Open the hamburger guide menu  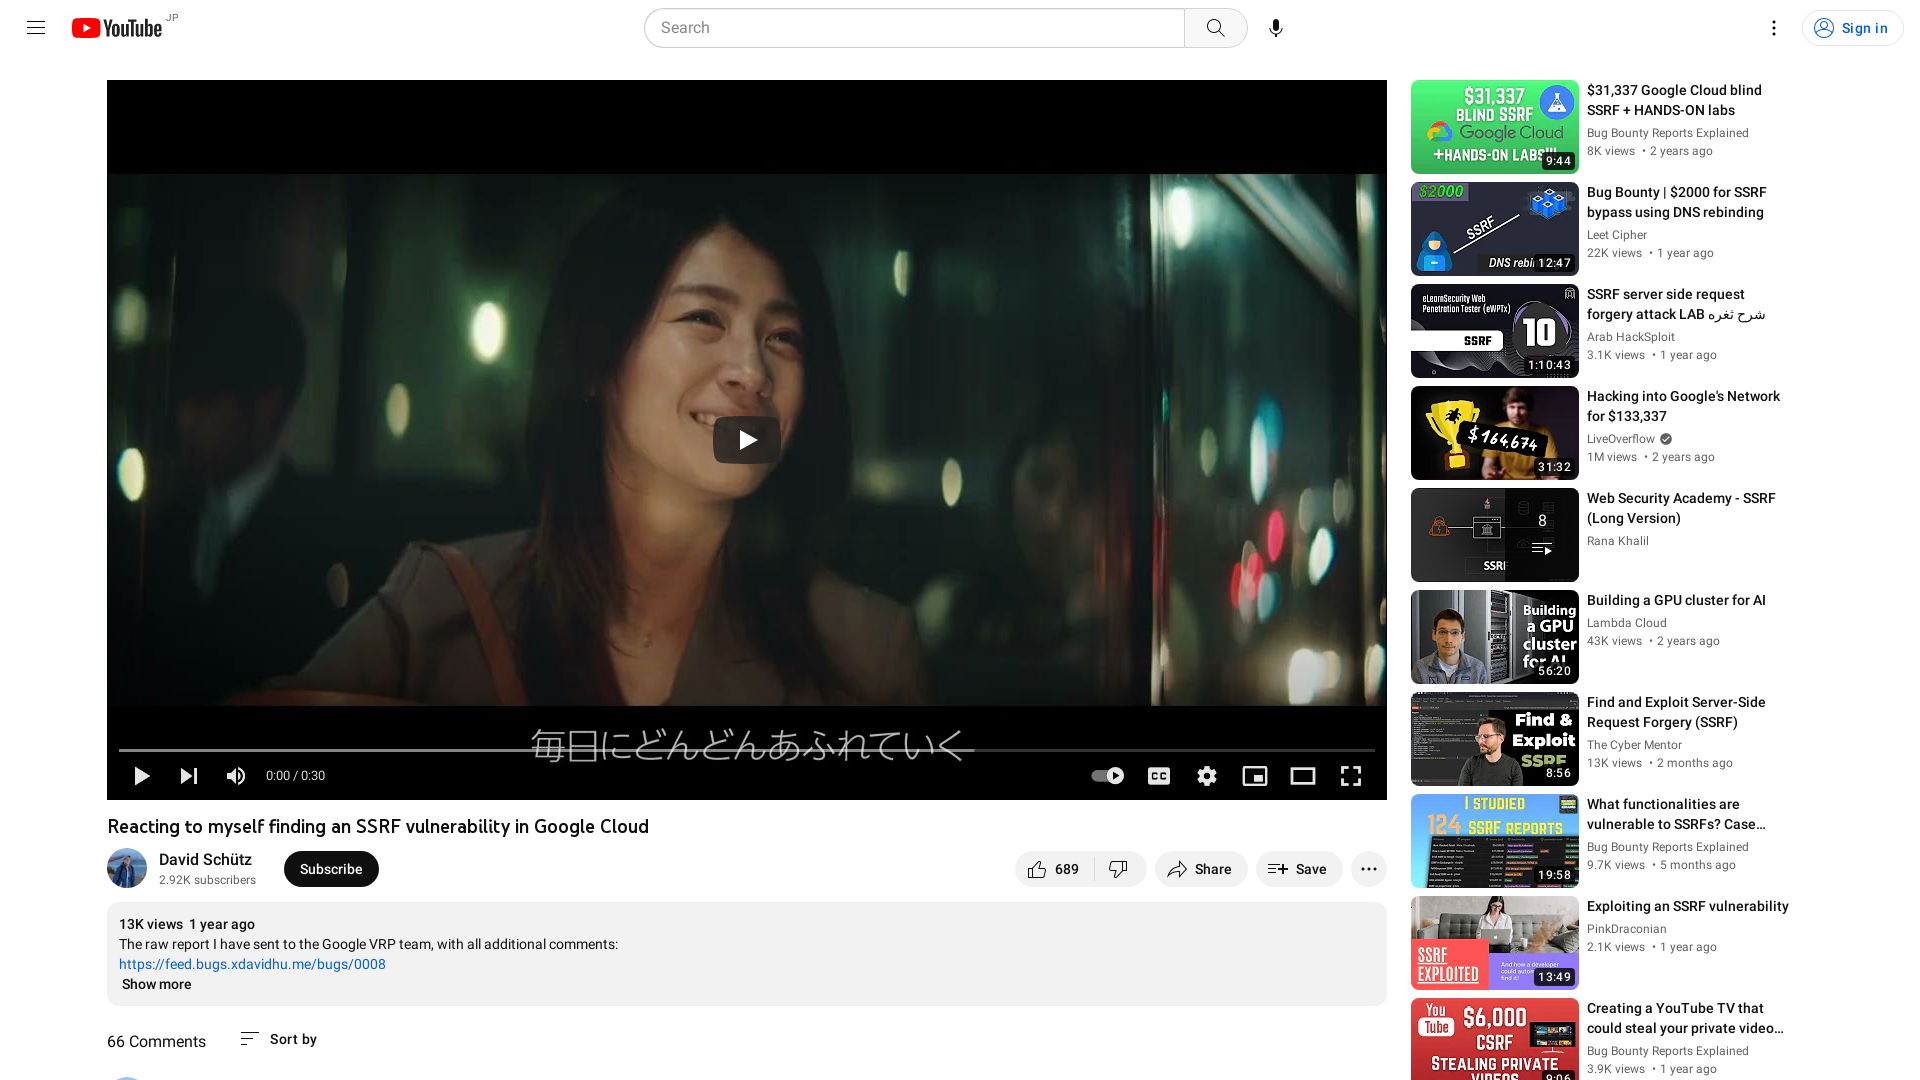tap(36, 28)
